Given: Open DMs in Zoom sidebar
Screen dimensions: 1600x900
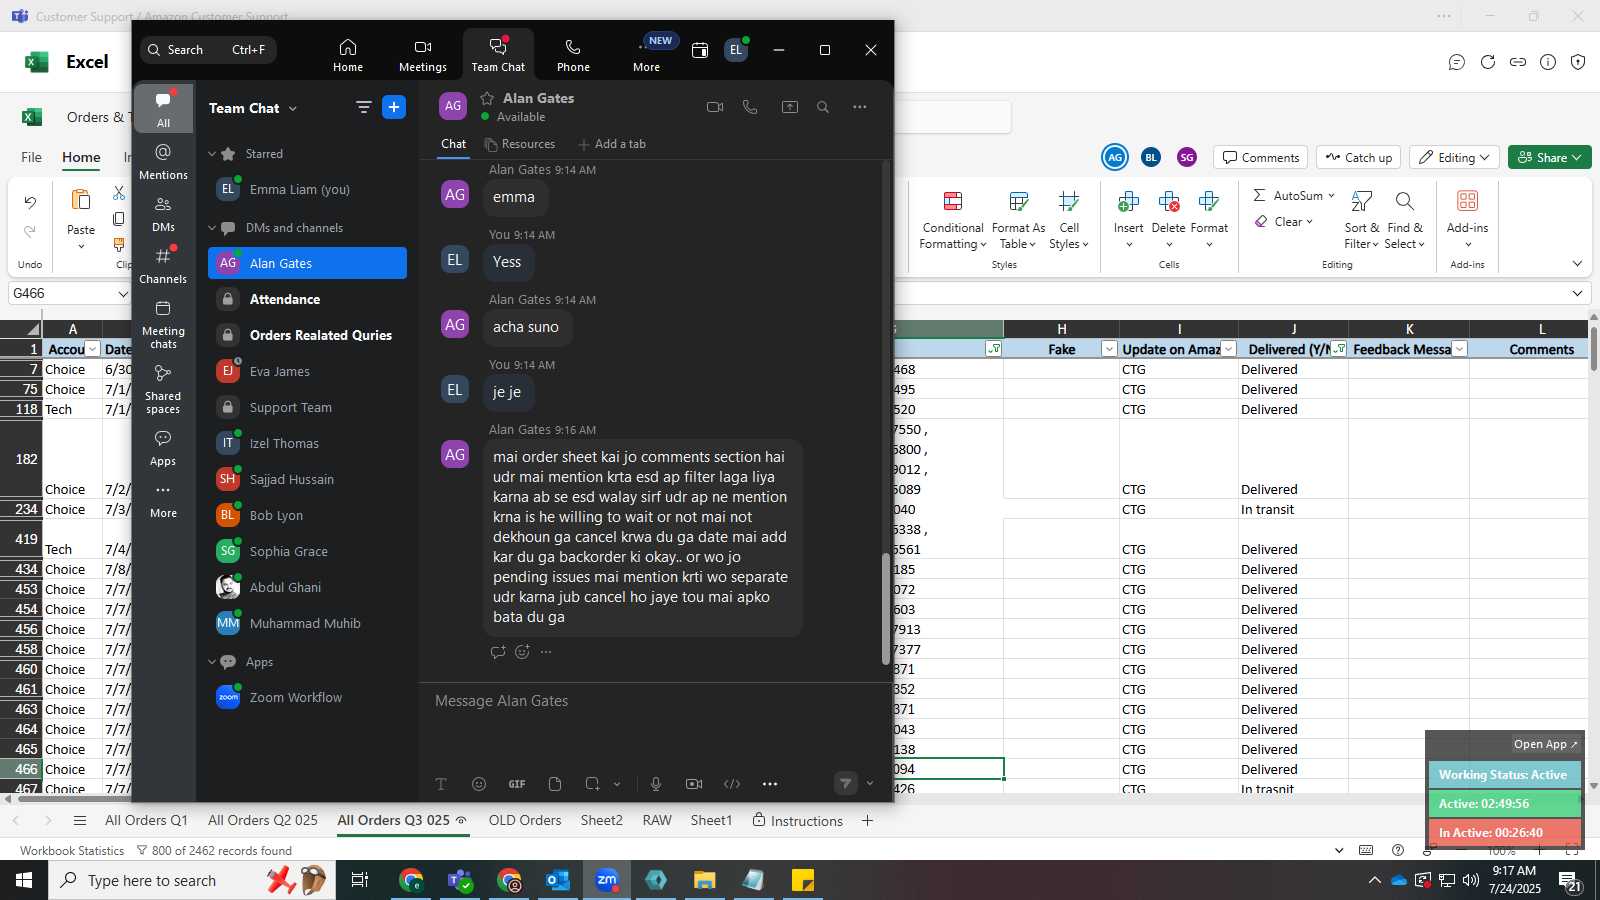Looking at the screenshot, I should coord(163,213).
